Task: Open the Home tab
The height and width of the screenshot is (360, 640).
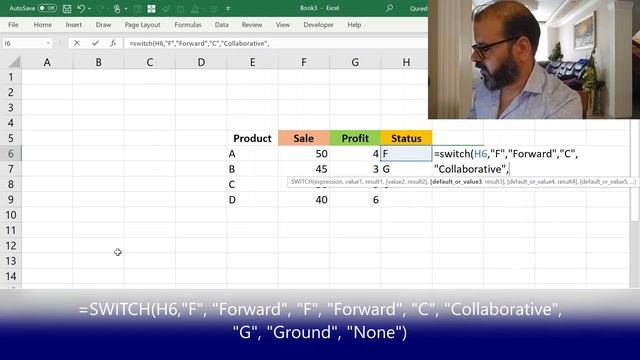Action: pyautogui.click(x=42, y=25)
